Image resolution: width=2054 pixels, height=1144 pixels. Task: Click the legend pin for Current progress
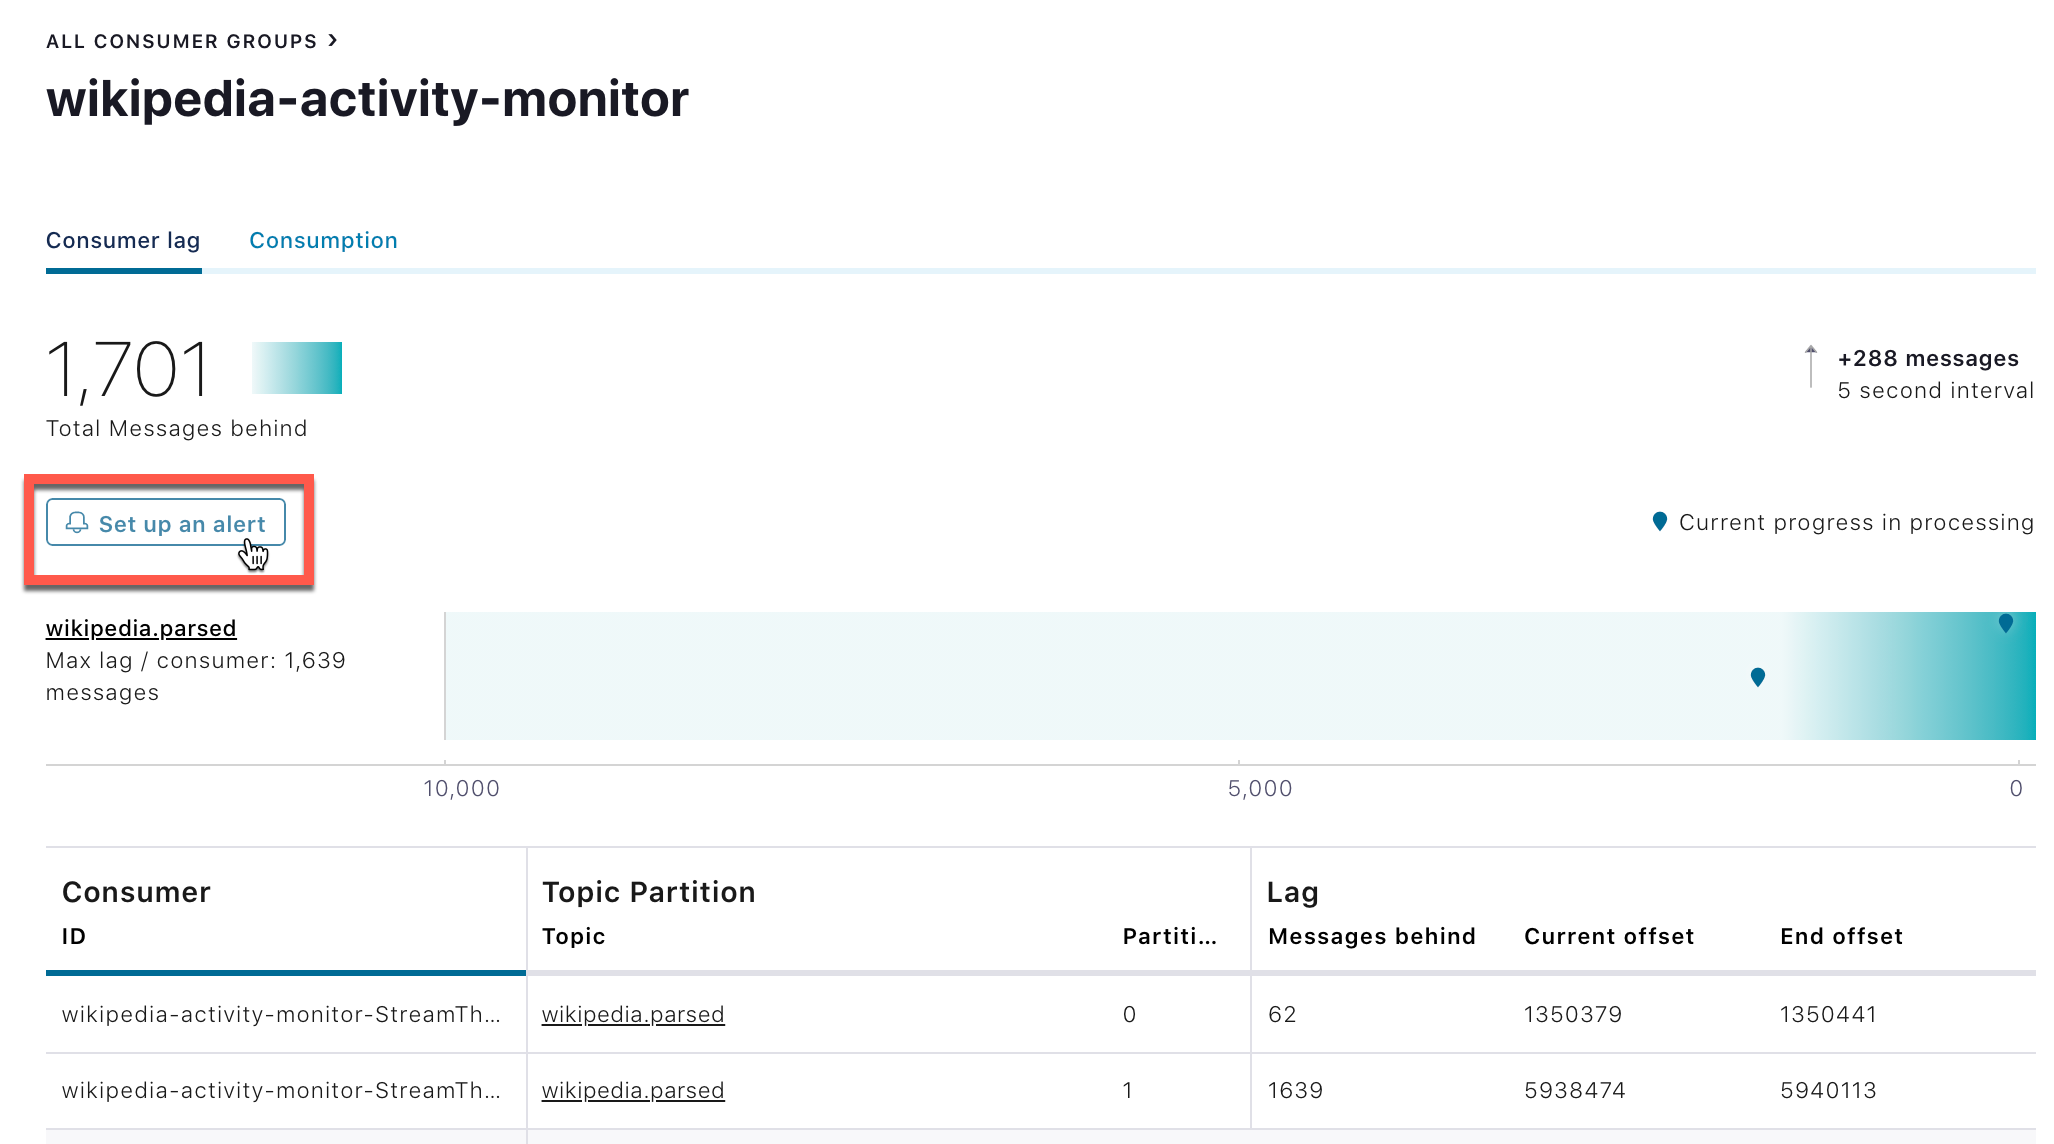coord(1660,521)
